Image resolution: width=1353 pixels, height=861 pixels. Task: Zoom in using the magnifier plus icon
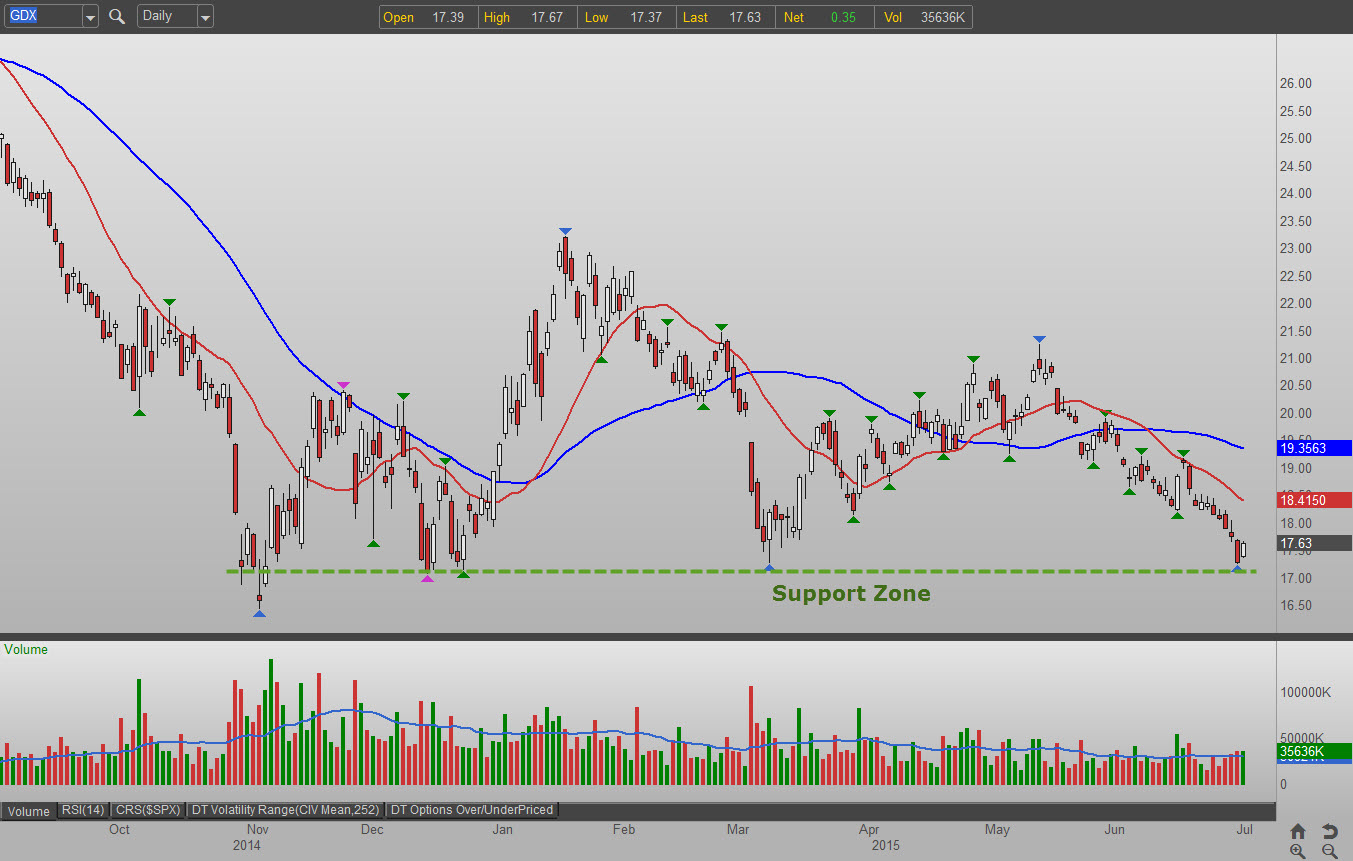point(1298,851)
